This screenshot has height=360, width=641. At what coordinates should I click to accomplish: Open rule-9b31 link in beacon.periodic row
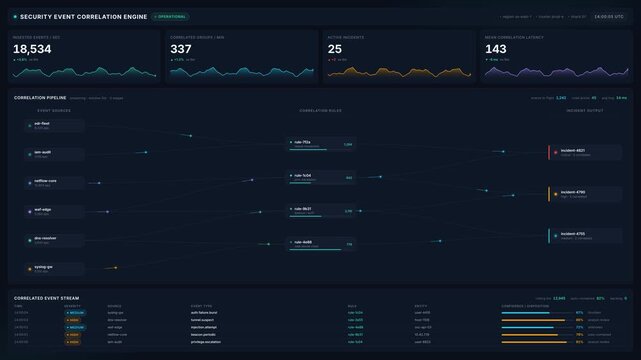pyautogui.click(x=355, y=335)
